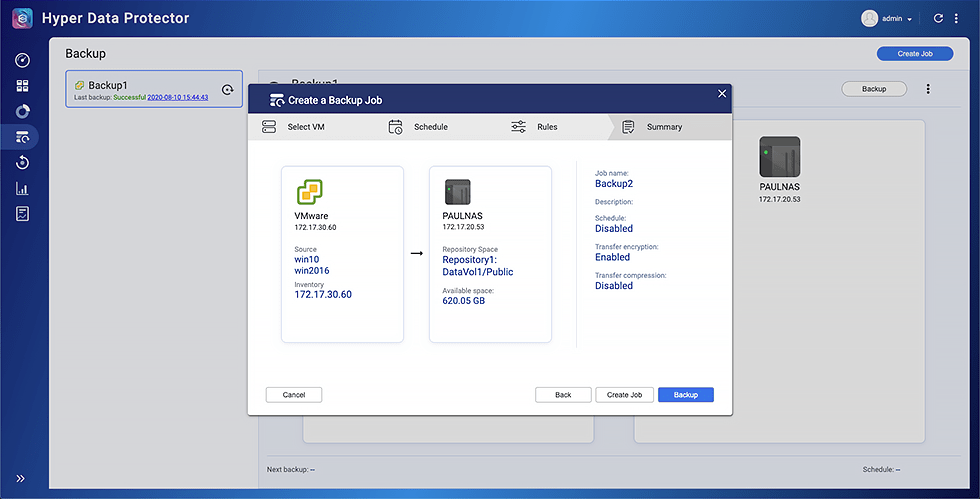The width and height of the screenshot is (980, 499).
Task: Click the Next backup status text
Action: (x=291, y=470)
